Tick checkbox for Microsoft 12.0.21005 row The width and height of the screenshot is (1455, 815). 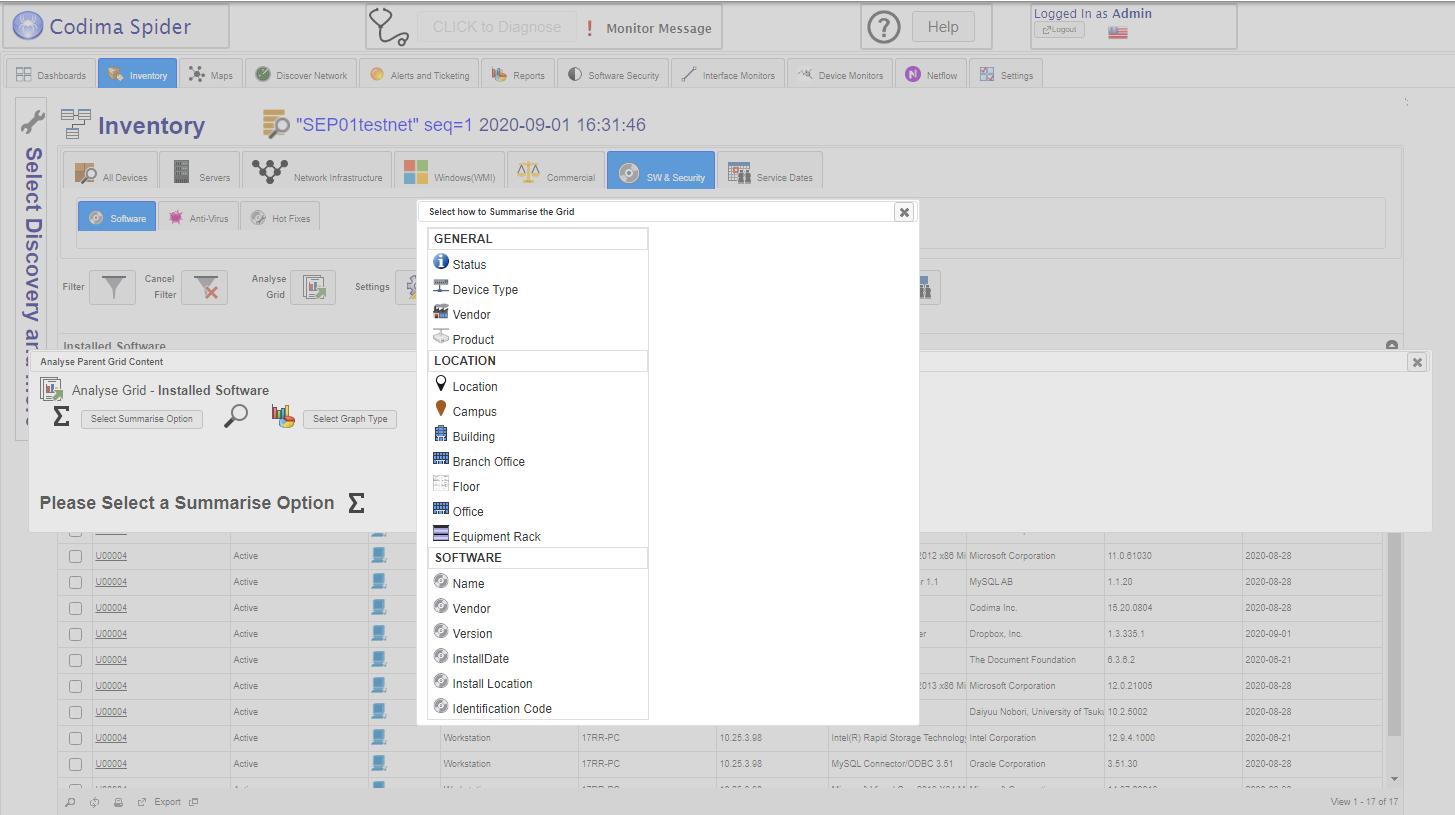(x=75, y=686)
